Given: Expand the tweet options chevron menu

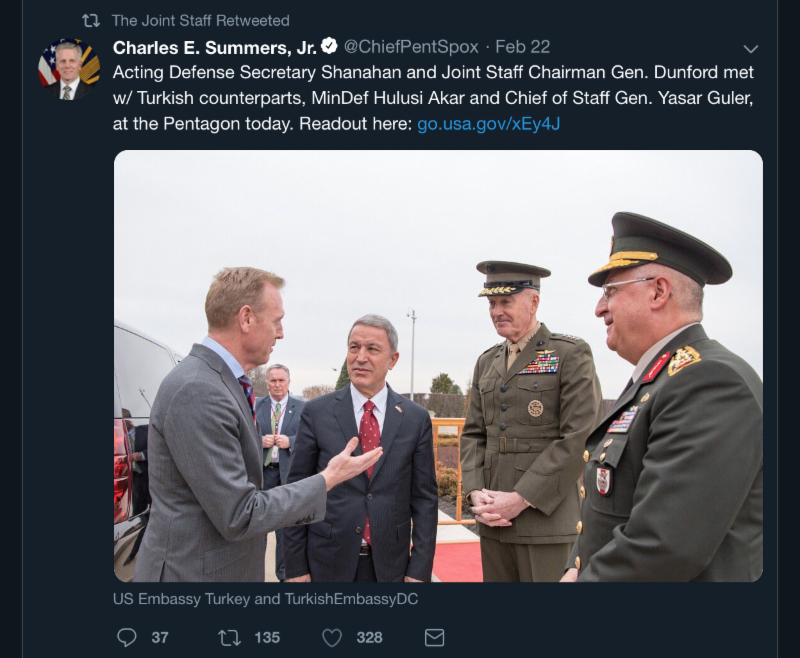Looking at the screenshot, I should point(751,48).
